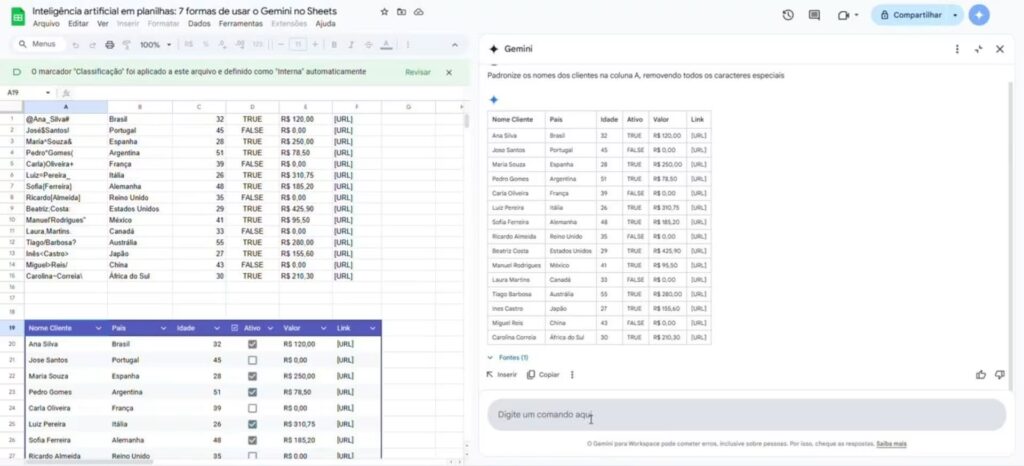This screenshot has height=466, width=1024.
Task: Open more options beside Copiar
Action: [572, 375]
